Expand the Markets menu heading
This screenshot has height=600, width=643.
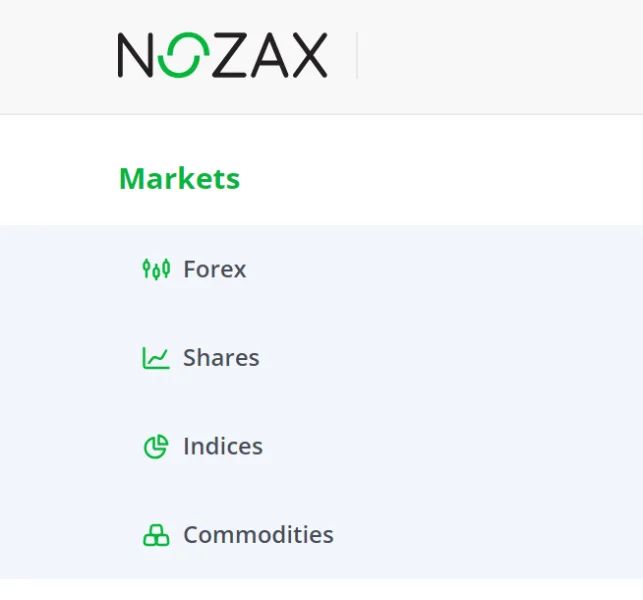[179, 178]
